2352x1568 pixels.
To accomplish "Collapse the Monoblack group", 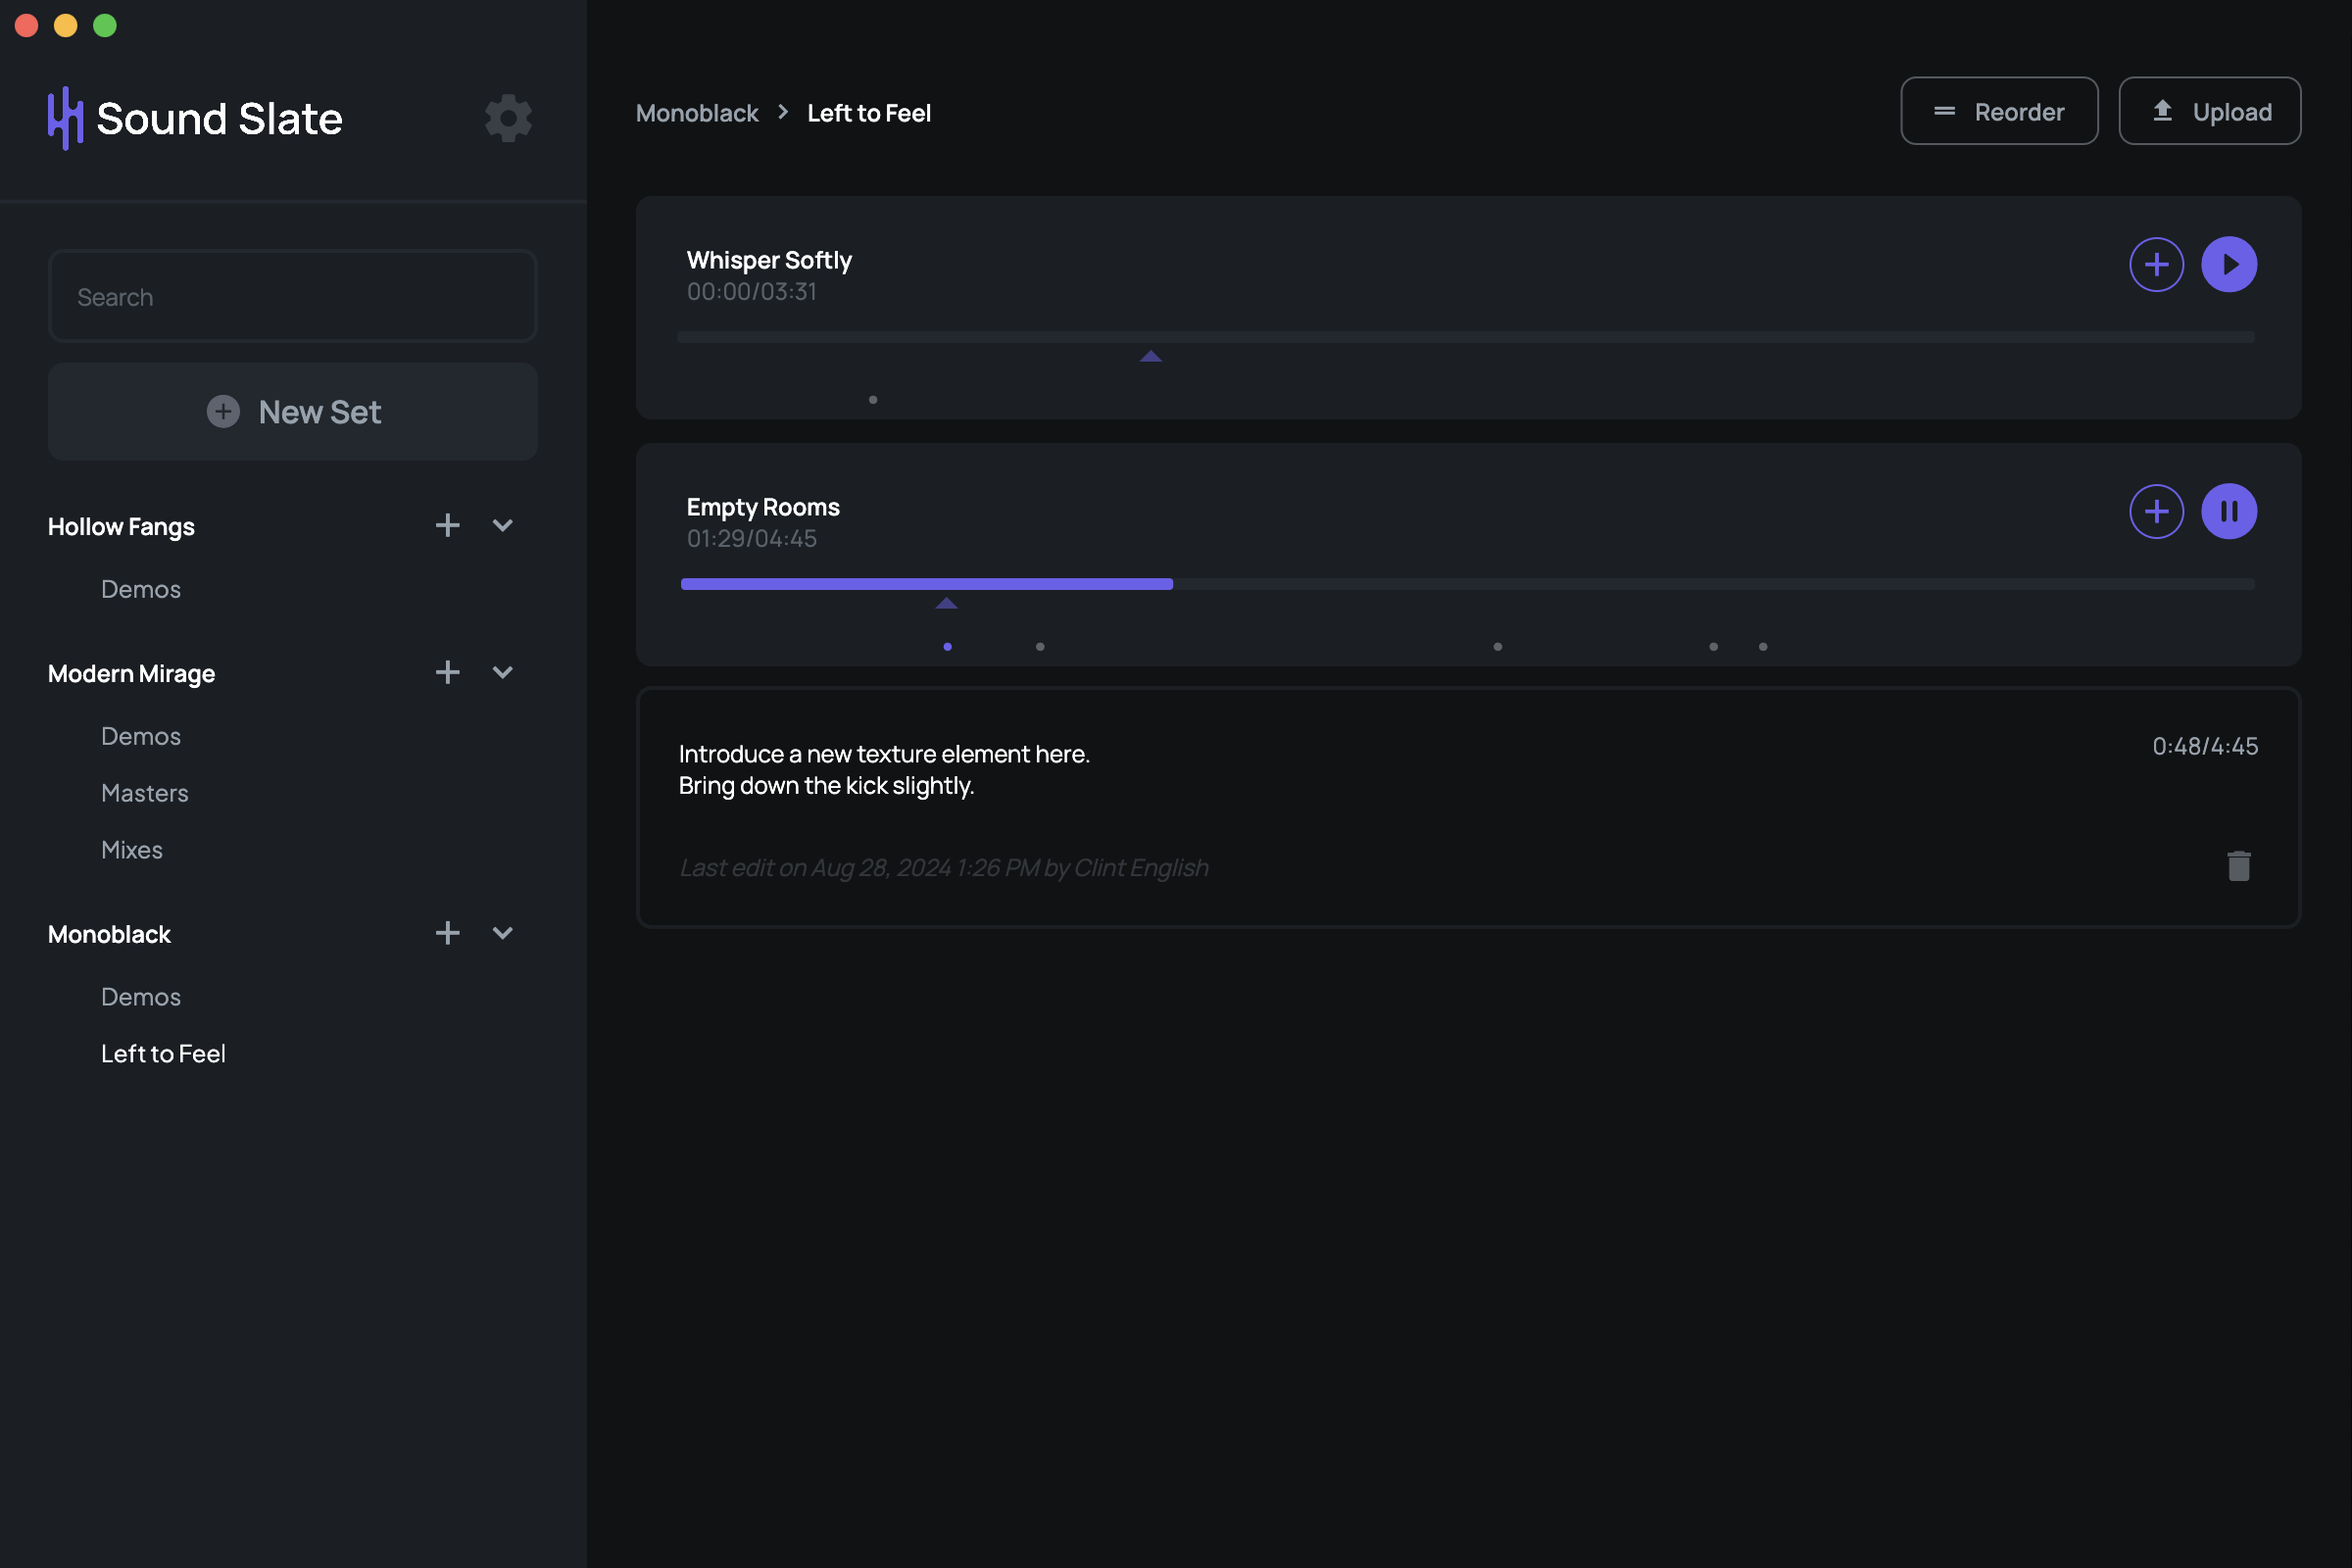I will point(502,933).
